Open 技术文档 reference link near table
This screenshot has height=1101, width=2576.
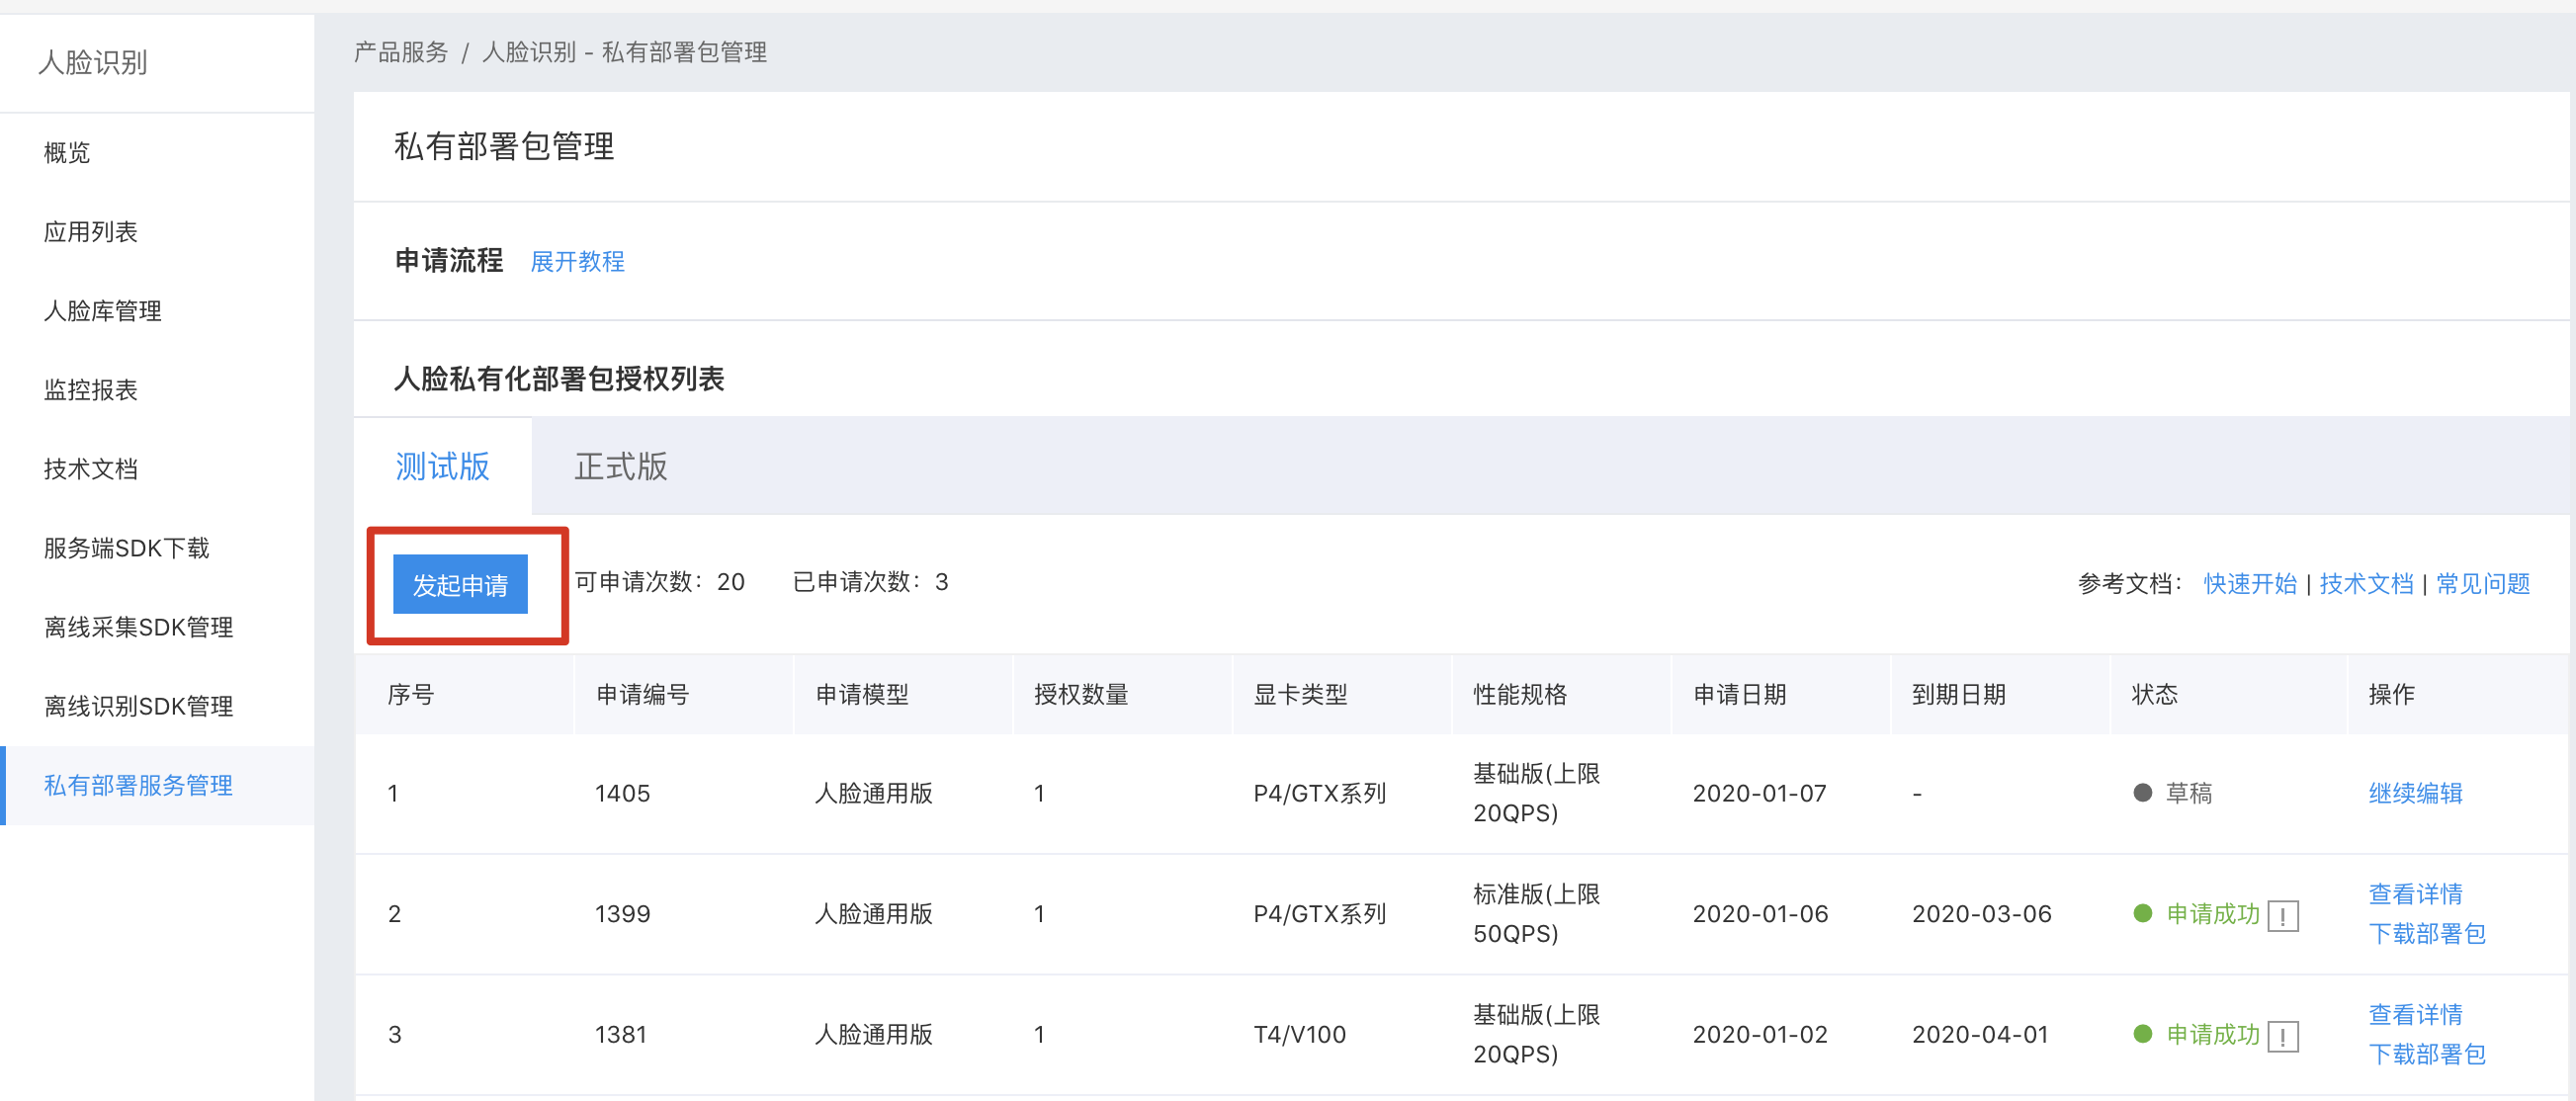point(2366,583)
